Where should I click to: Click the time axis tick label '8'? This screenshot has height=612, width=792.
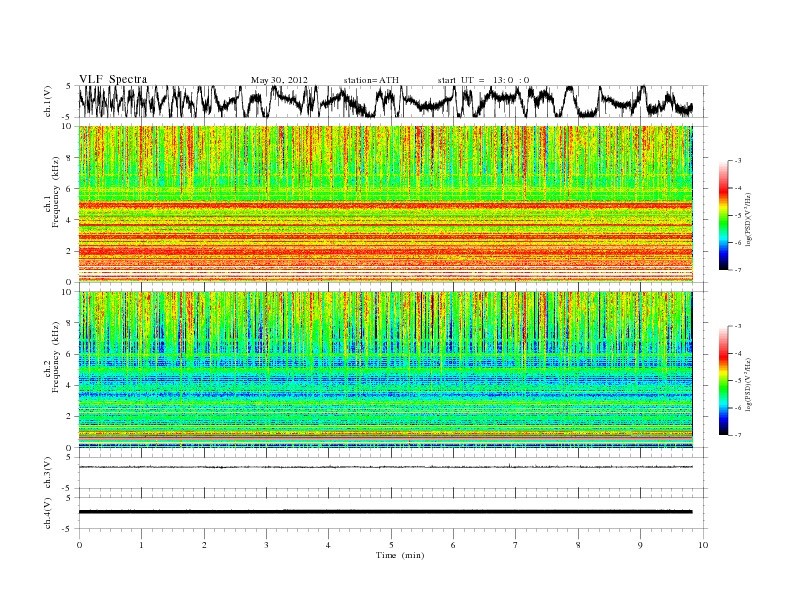click(578, 545)
